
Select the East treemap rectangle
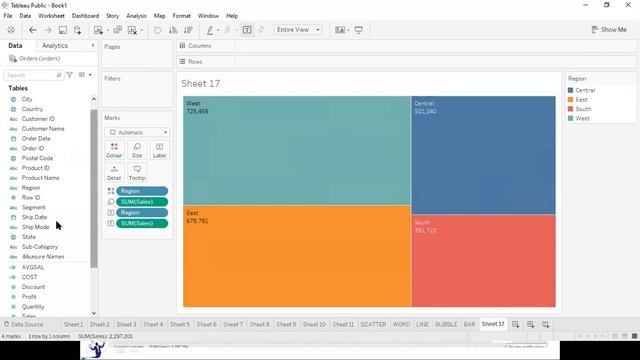[x=297, y=256]
